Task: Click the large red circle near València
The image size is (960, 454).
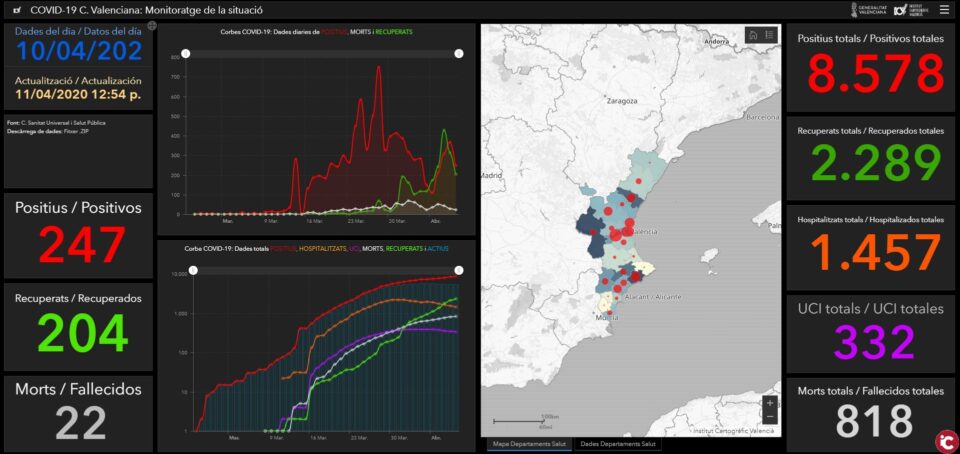Action: 616,235
